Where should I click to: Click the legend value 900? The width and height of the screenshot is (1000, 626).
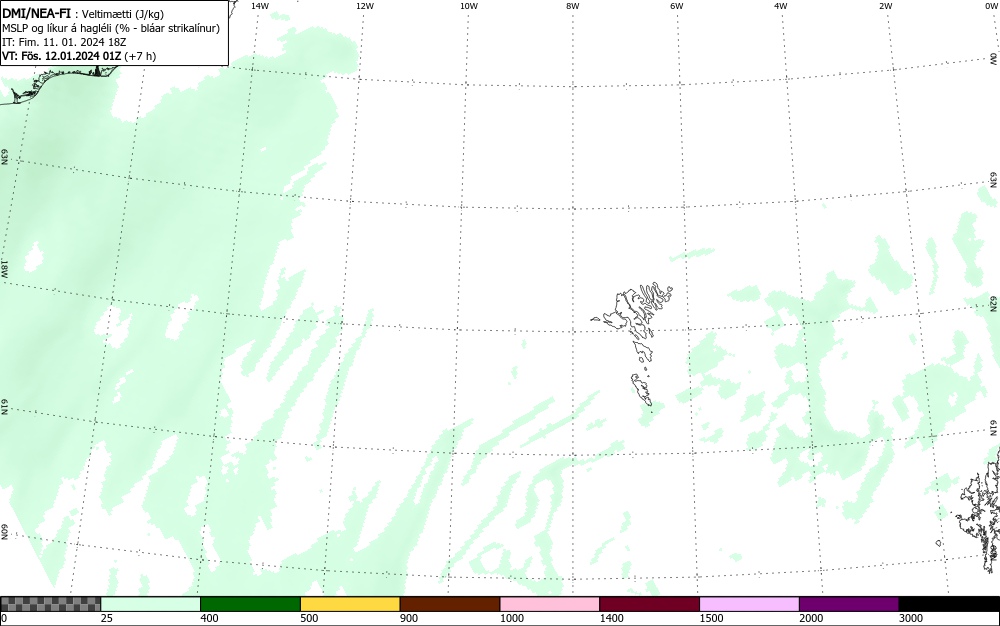click(x=409, y=618)
